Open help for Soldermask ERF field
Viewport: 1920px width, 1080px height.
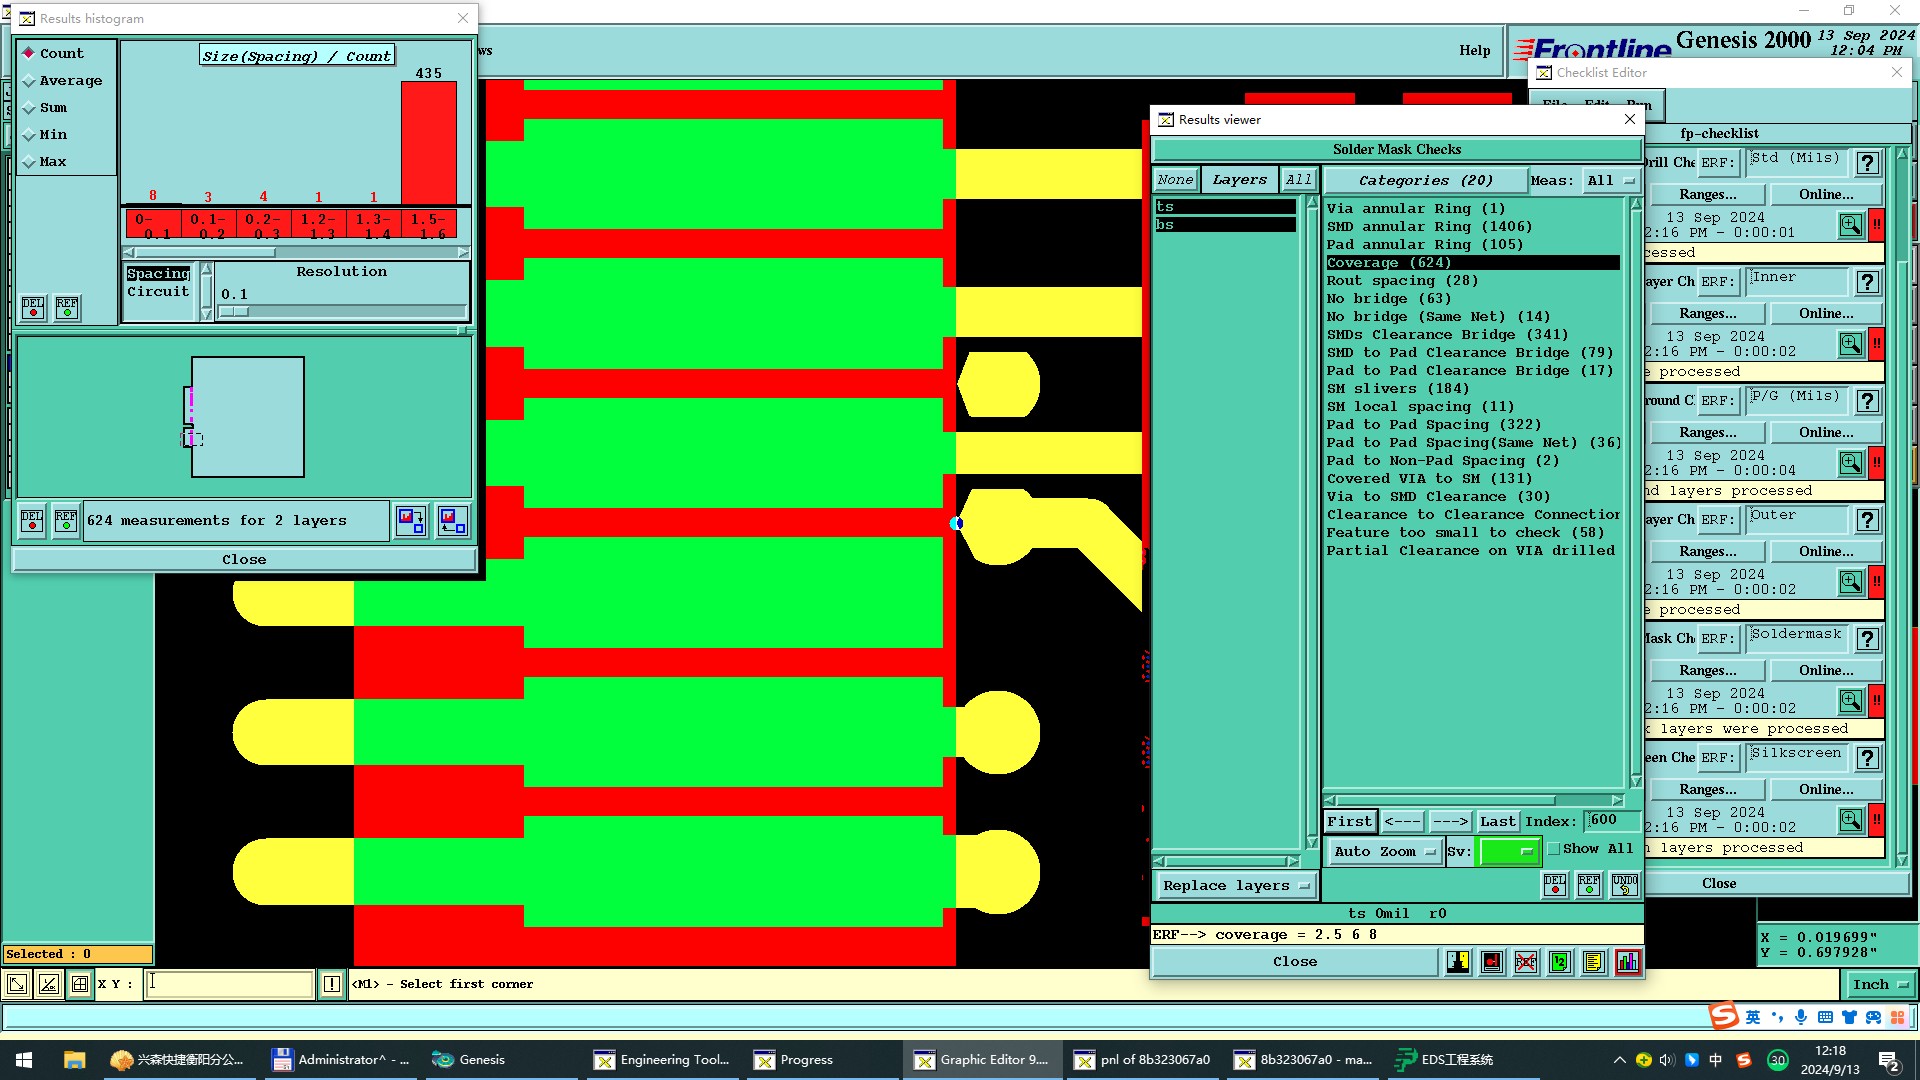pos(1867,639)
